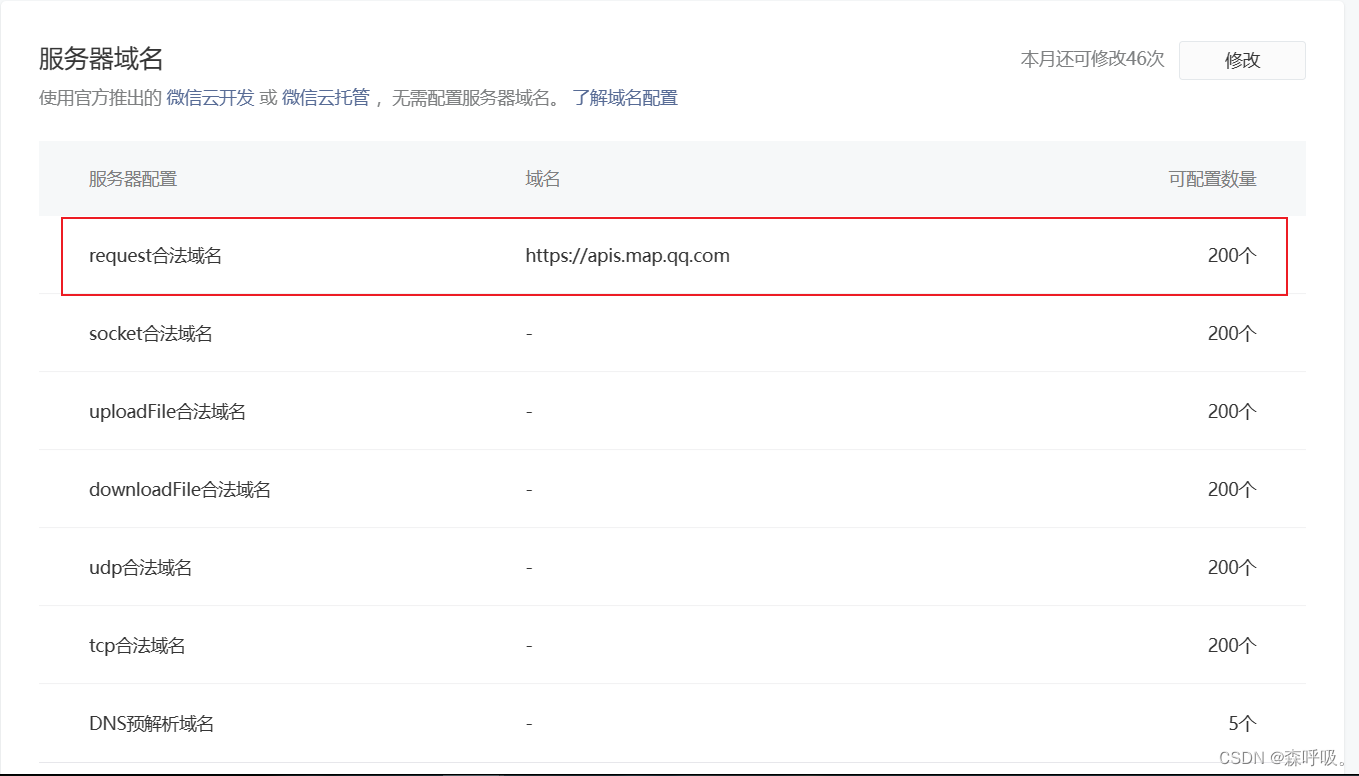Click the 200个 count in downloadFile row
Image resolution: width=1359 pixels, height=776 pixels.
1232,489
